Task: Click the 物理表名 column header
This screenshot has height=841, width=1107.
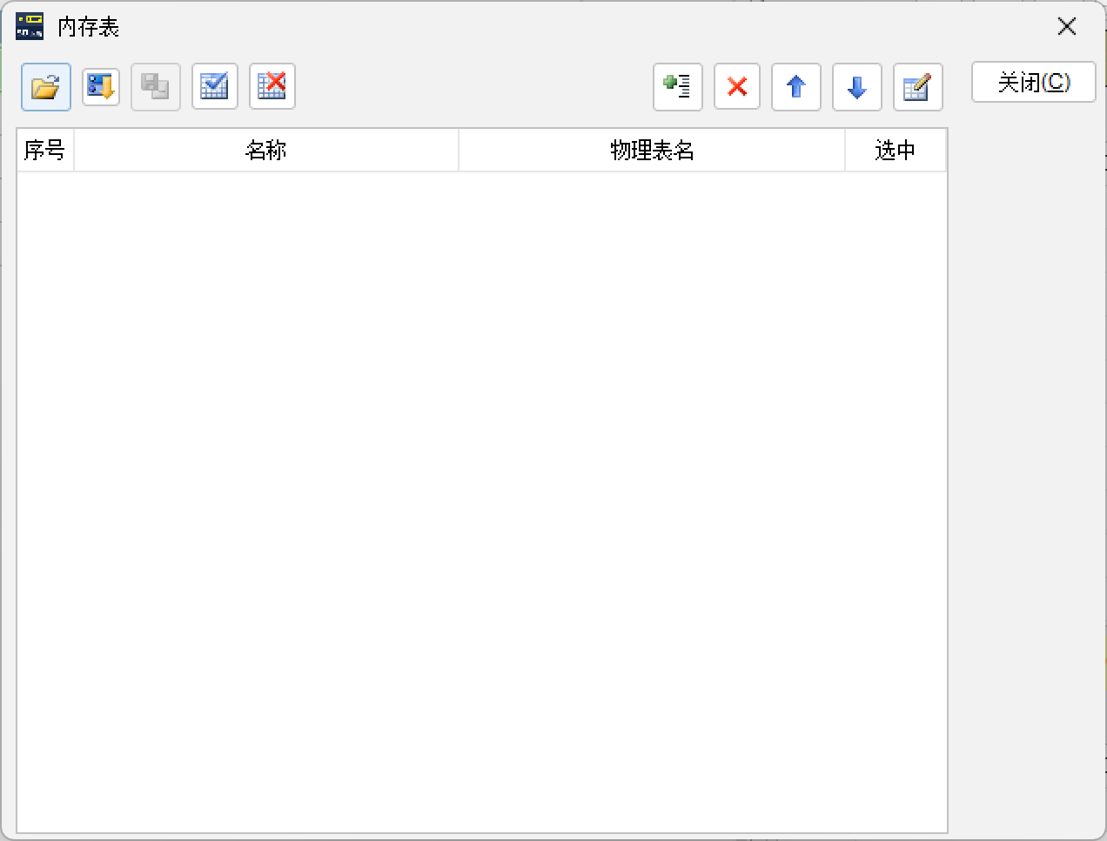Action: click(652, 150)
